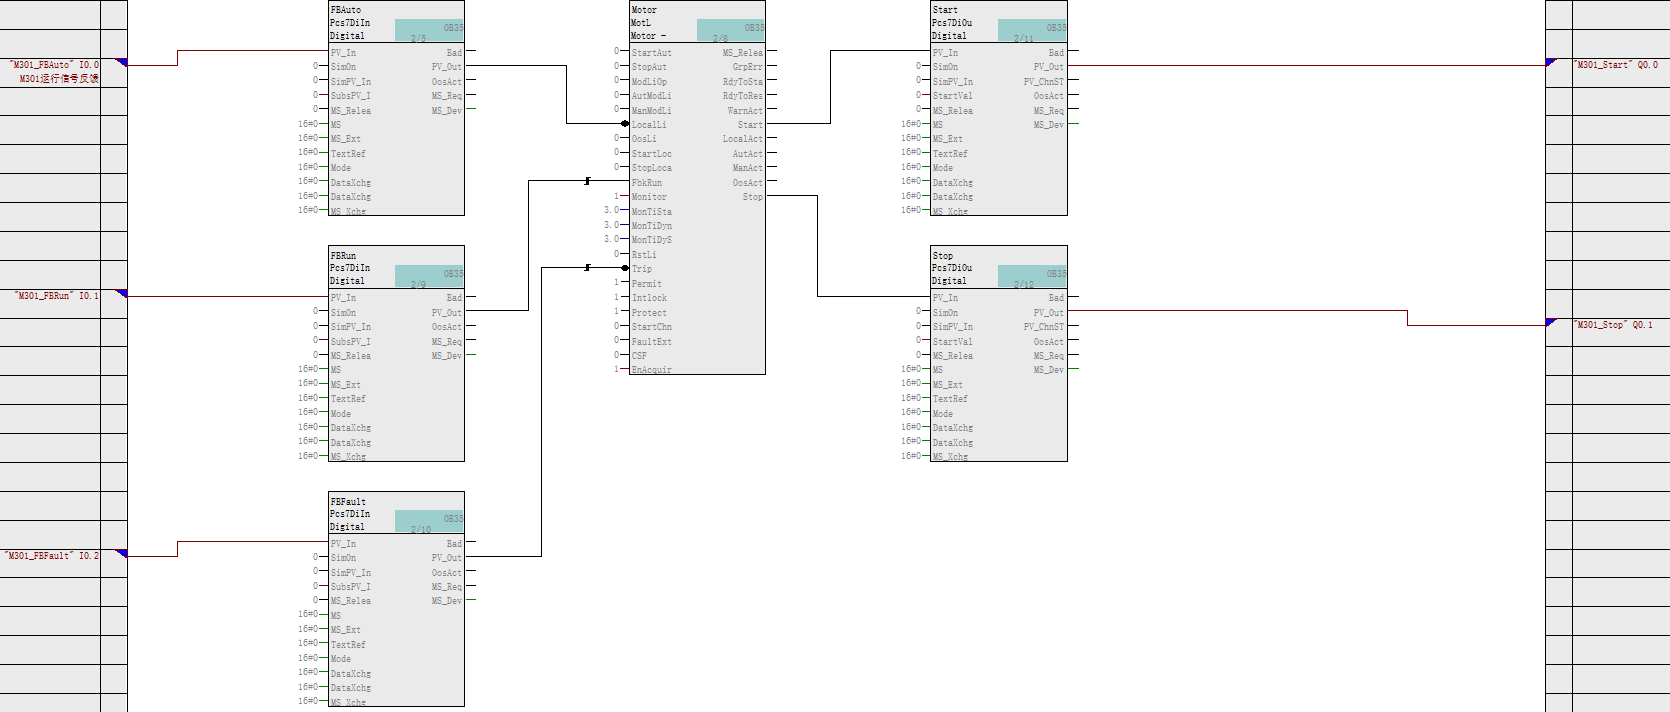Click the M301_Start Q0.0 sheet bar entry
This screenshot has height=712, width=1670.
pyautogui.click(x=1616, y=65)
